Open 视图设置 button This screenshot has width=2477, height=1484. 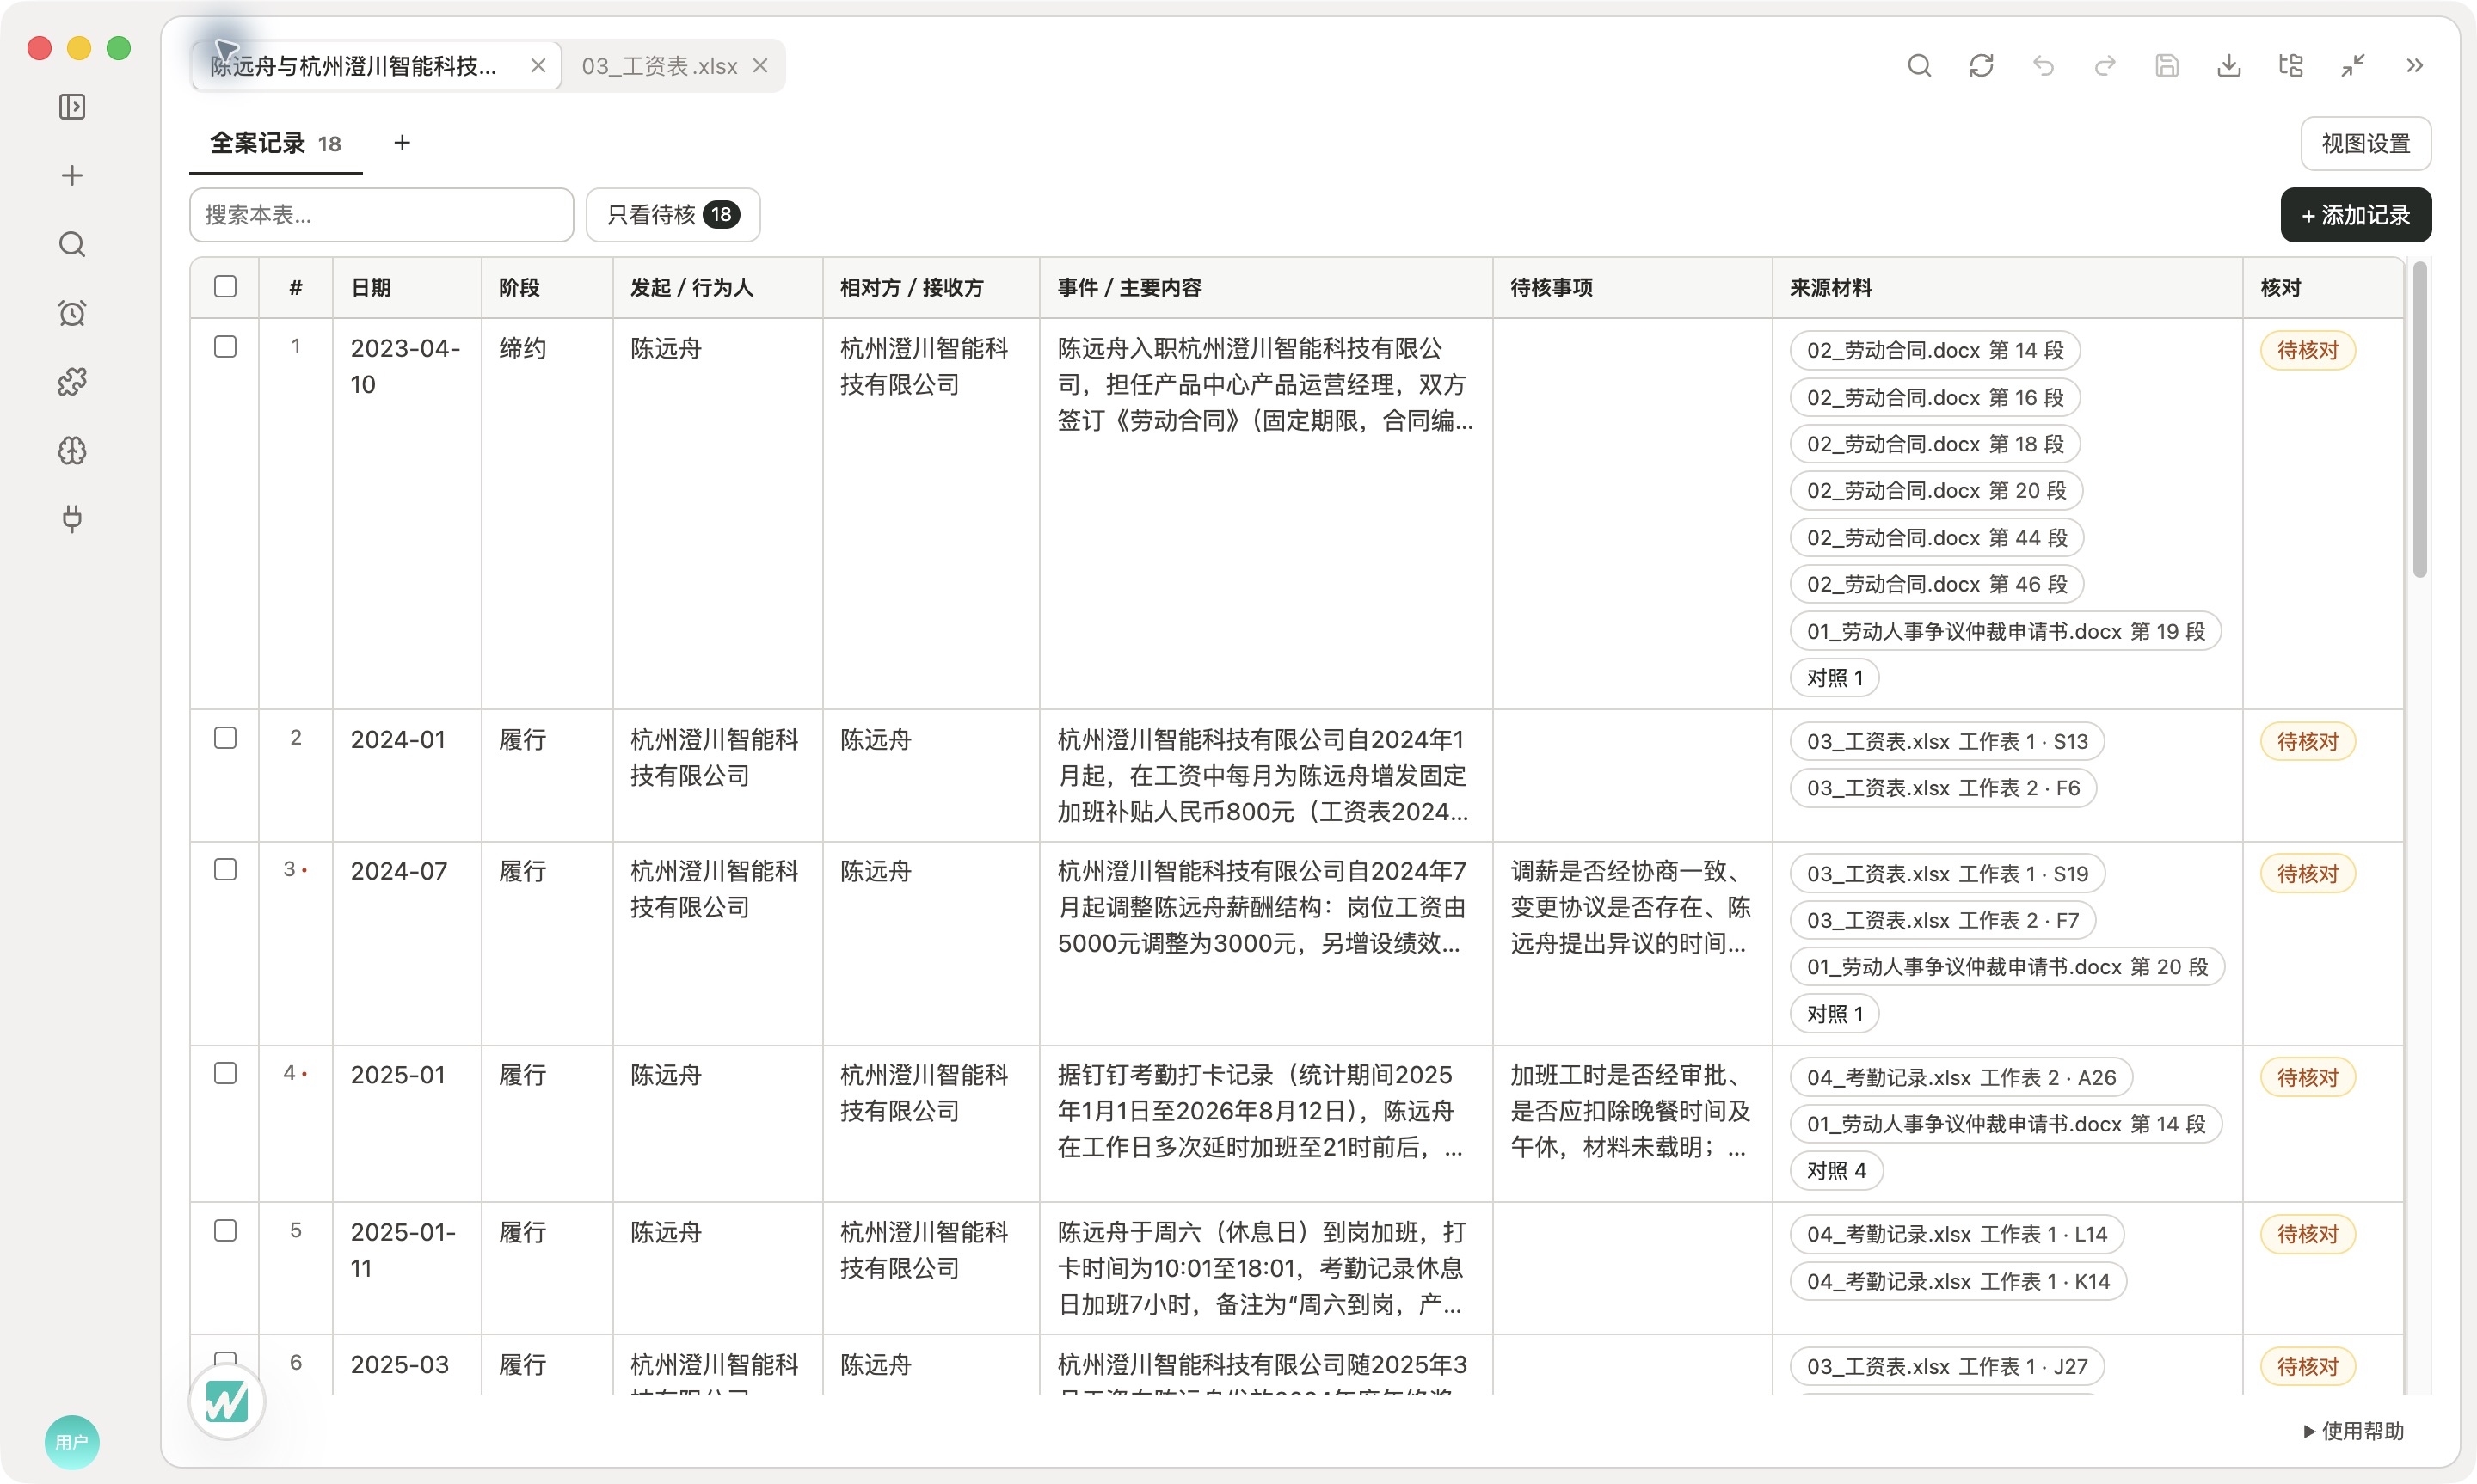point(2365,144)
